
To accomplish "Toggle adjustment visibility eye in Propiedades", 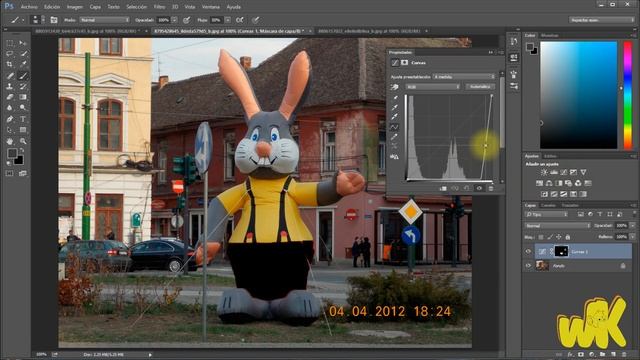I will (x=479, y=188).
